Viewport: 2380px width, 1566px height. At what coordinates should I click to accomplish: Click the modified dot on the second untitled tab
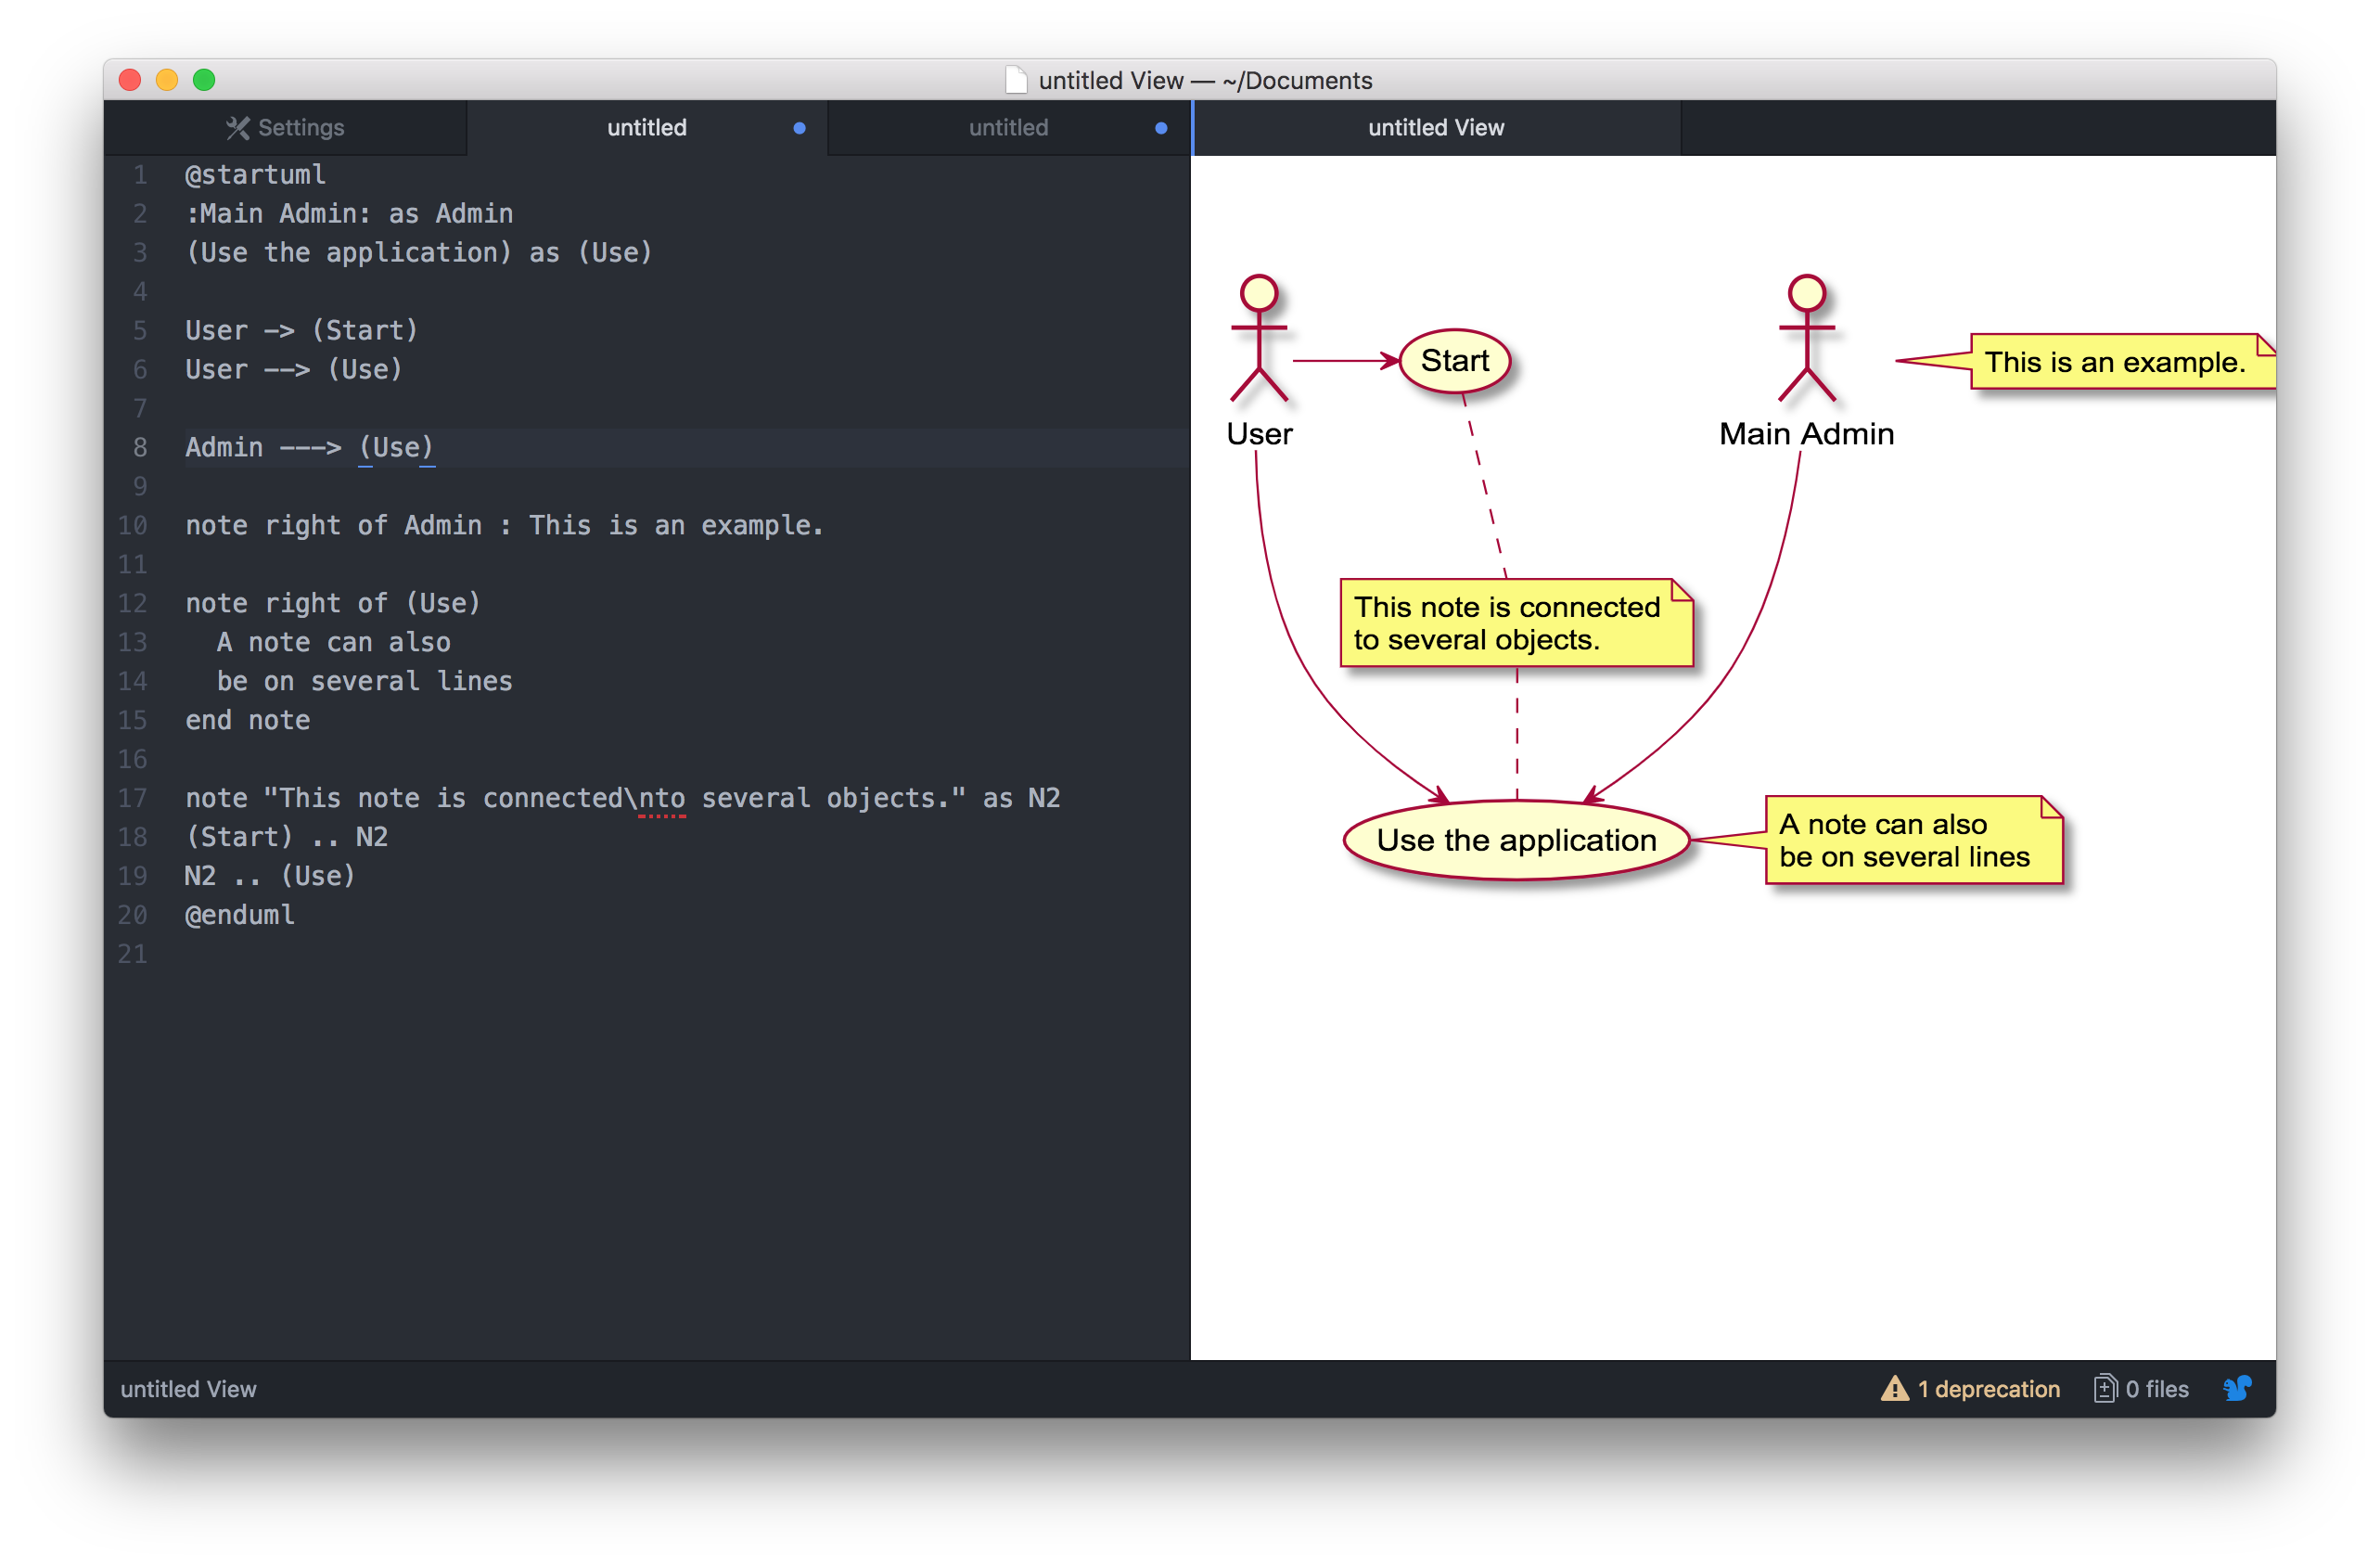click(1161, 128)
